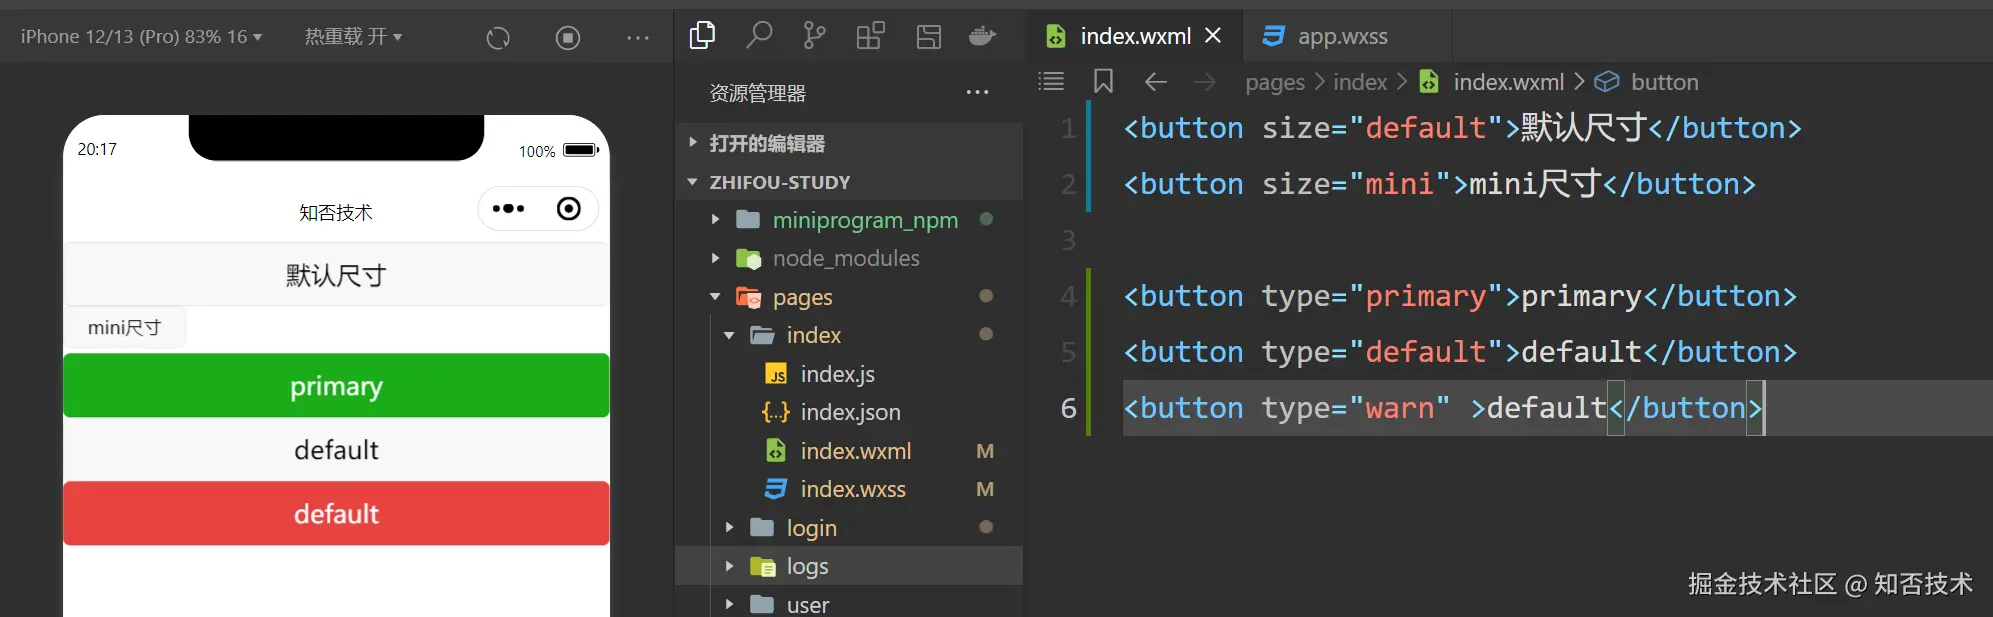Click code line 4 with type="primary"
1993x617 pixels.
pyautogui.click(x=1460, y=296)
